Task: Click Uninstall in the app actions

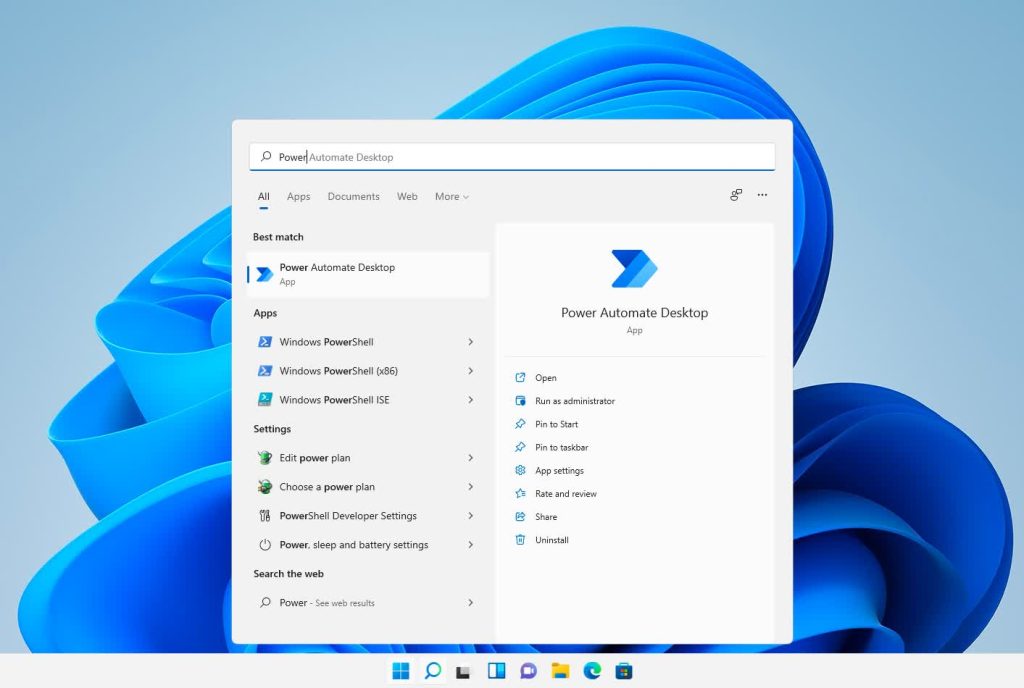Action: [x=551, y=540]
